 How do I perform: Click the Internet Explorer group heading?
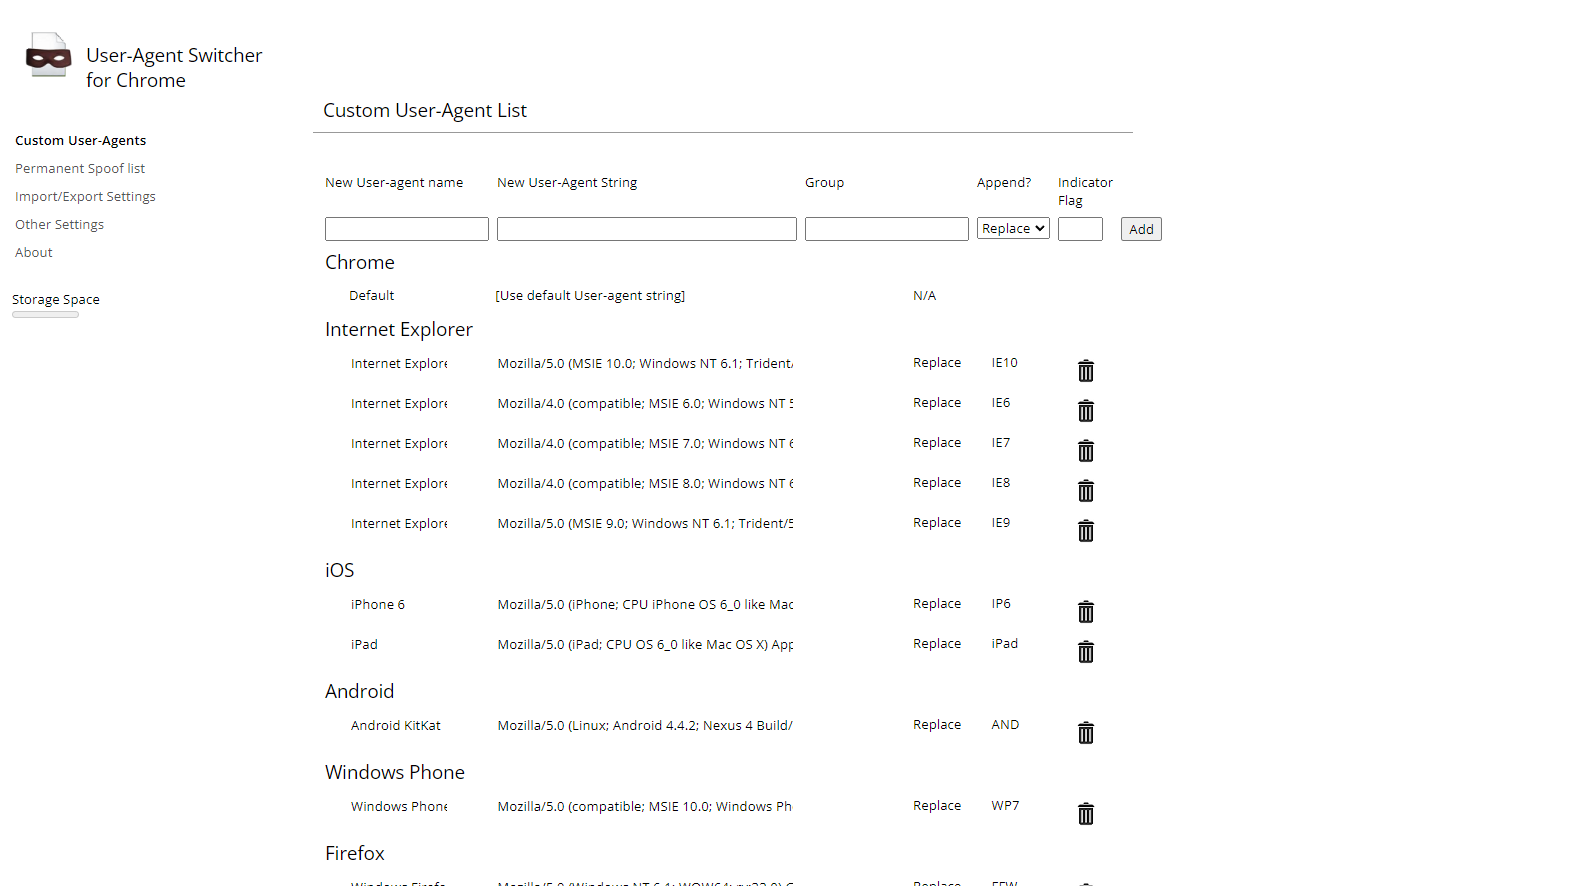[x=398, y=330]
